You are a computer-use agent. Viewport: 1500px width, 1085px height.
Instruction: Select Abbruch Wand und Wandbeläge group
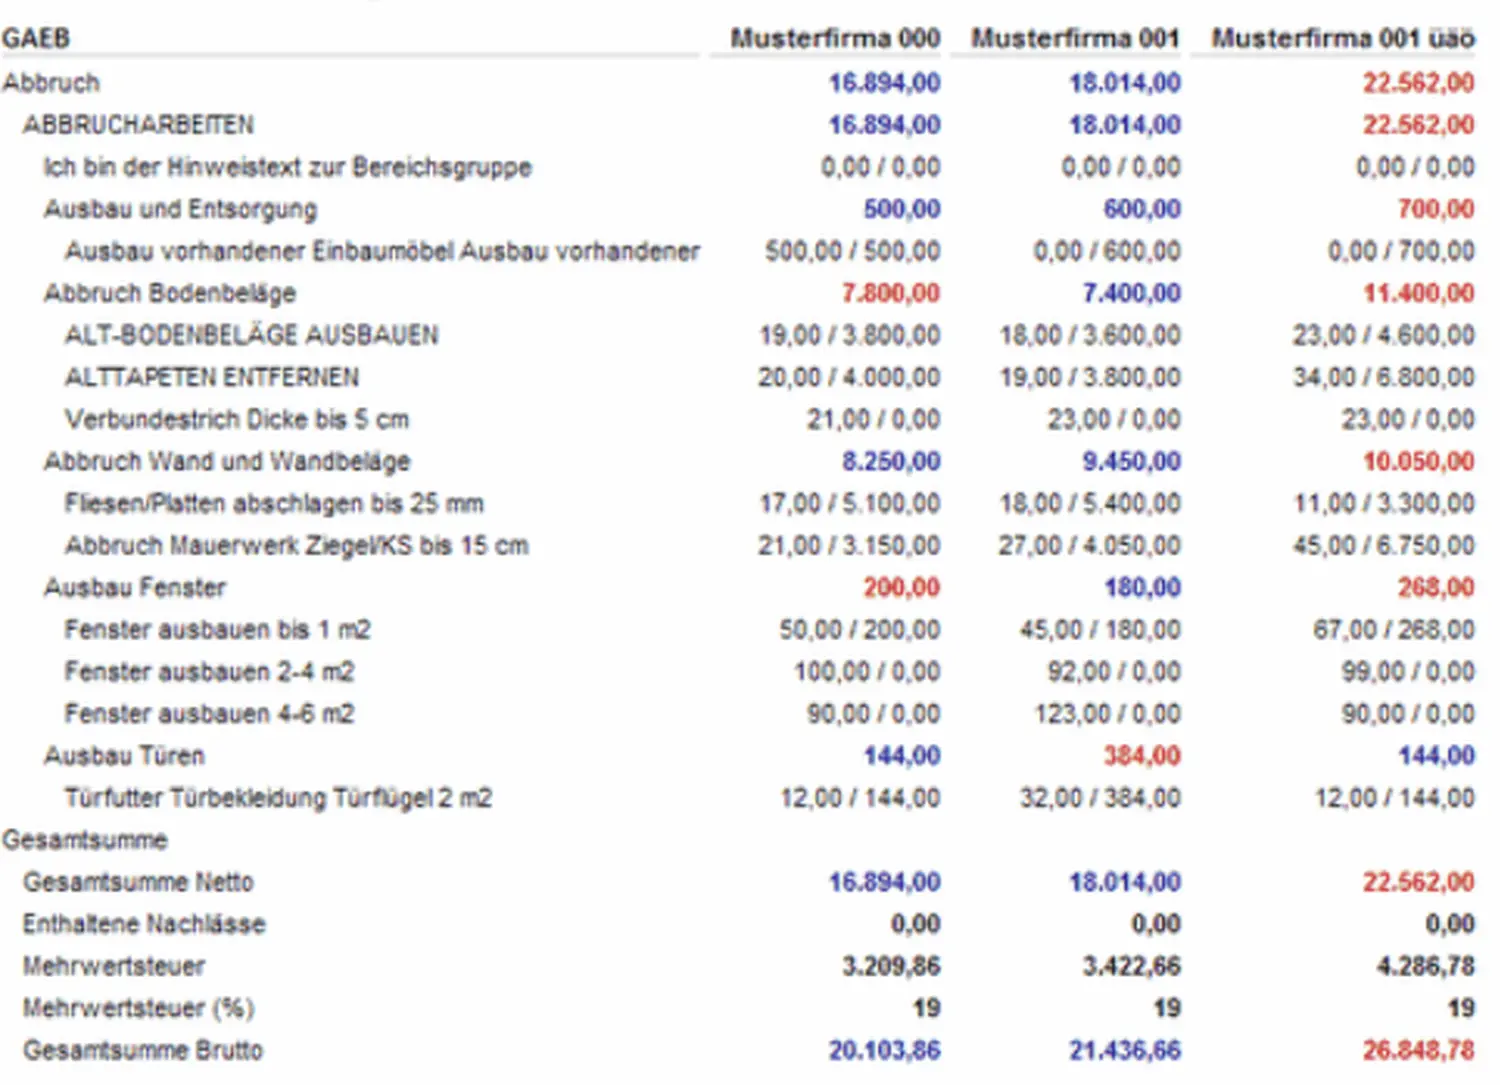pos(226,461)
